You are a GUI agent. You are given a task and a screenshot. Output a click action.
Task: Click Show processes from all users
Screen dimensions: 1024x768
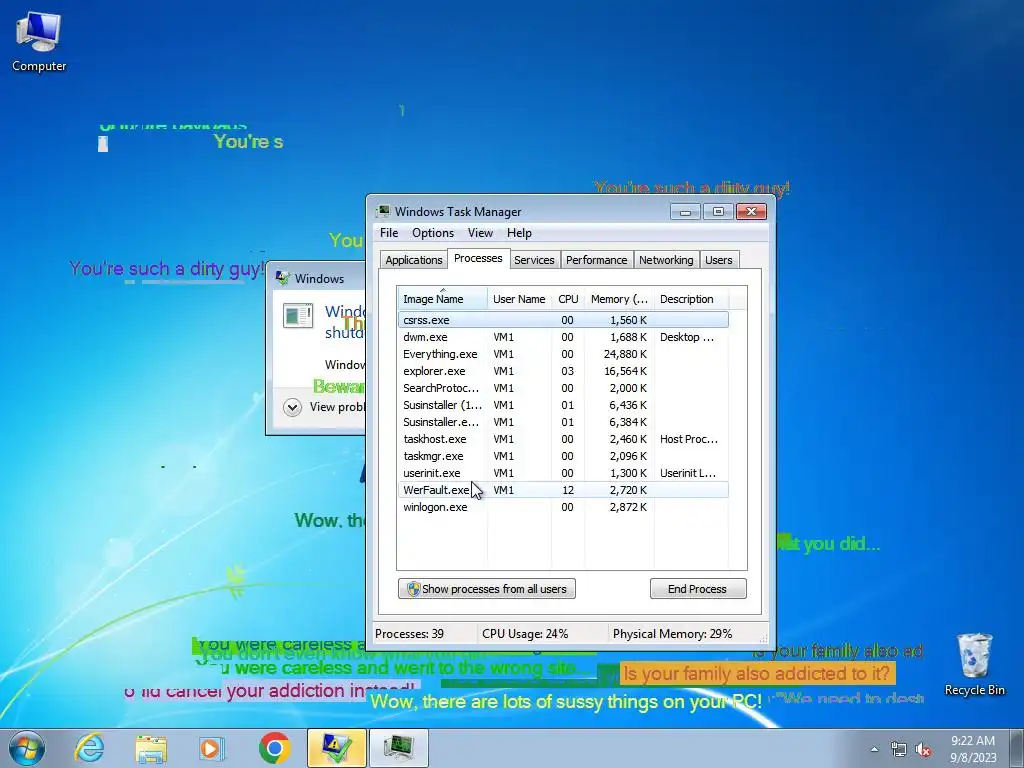[487, 588]
